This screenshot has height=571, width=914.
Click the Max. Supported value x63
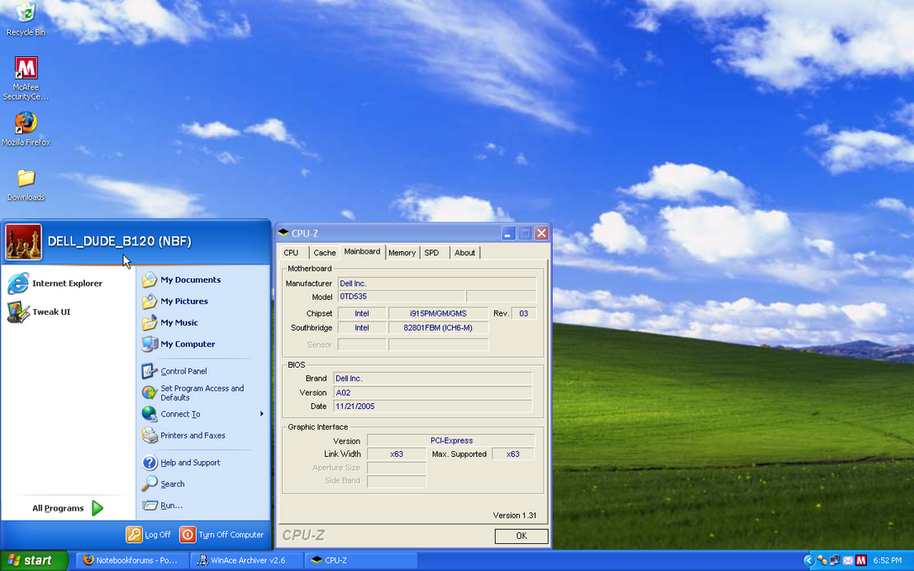513,454
